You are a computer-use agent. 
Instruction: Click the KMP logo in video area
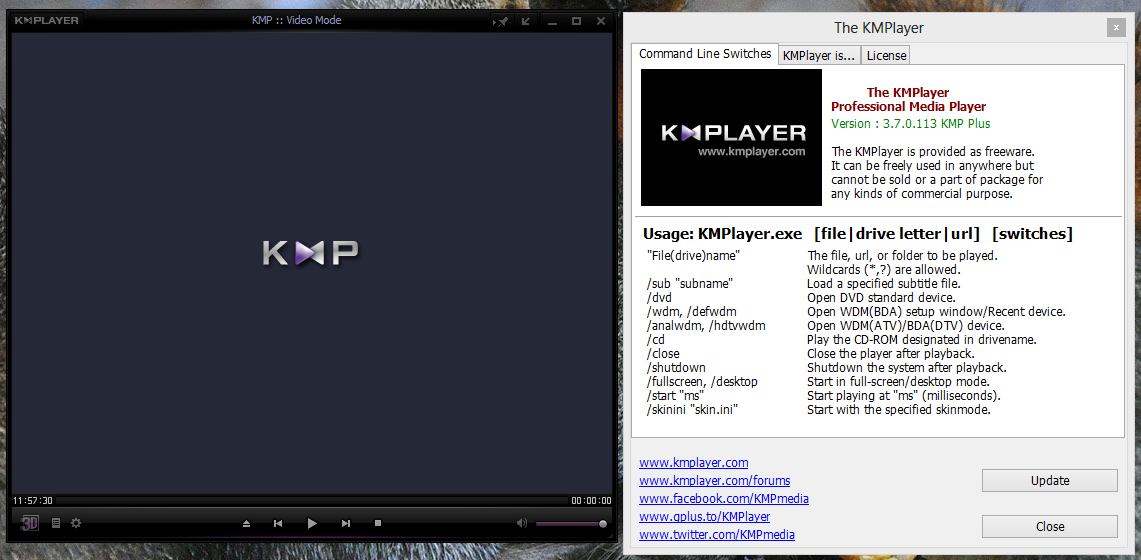click(x=310, y=252)
